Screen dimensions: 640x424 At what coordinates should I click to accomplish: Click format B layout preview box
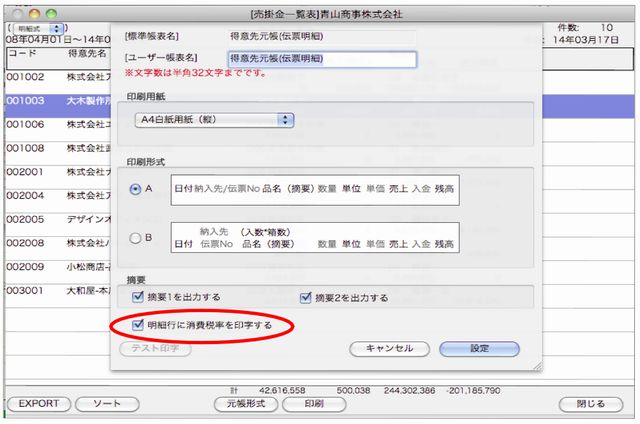tap(315, 238)
